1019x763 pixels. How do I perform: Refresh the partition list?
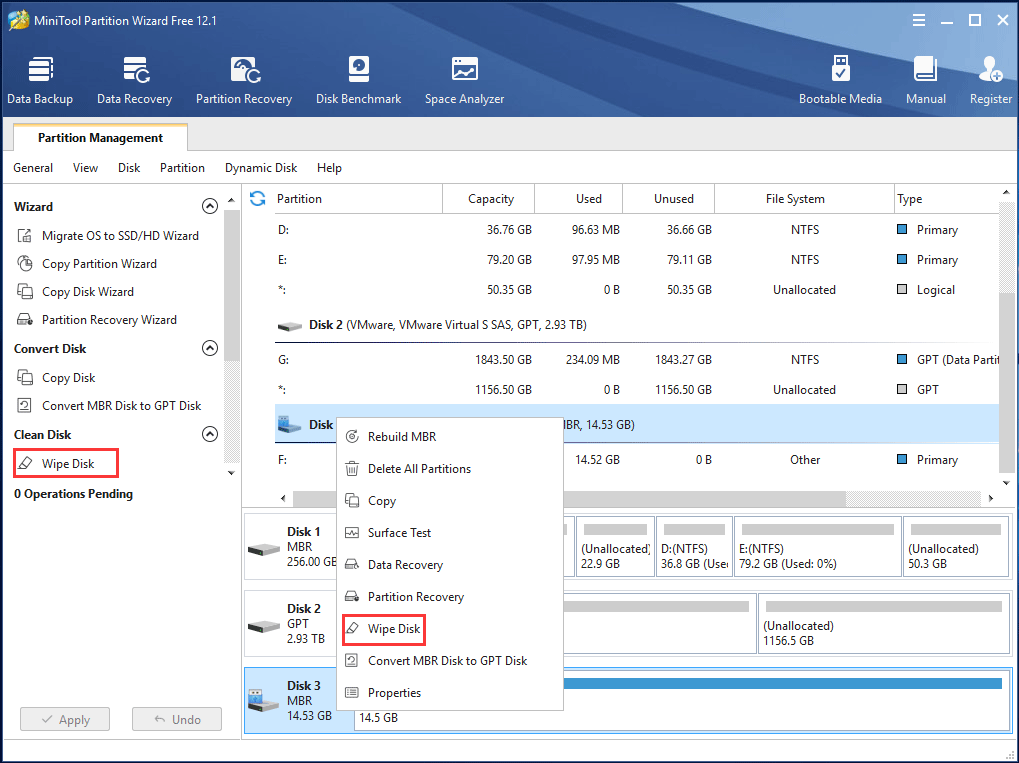pyautogui.click(x=258, y=198)
